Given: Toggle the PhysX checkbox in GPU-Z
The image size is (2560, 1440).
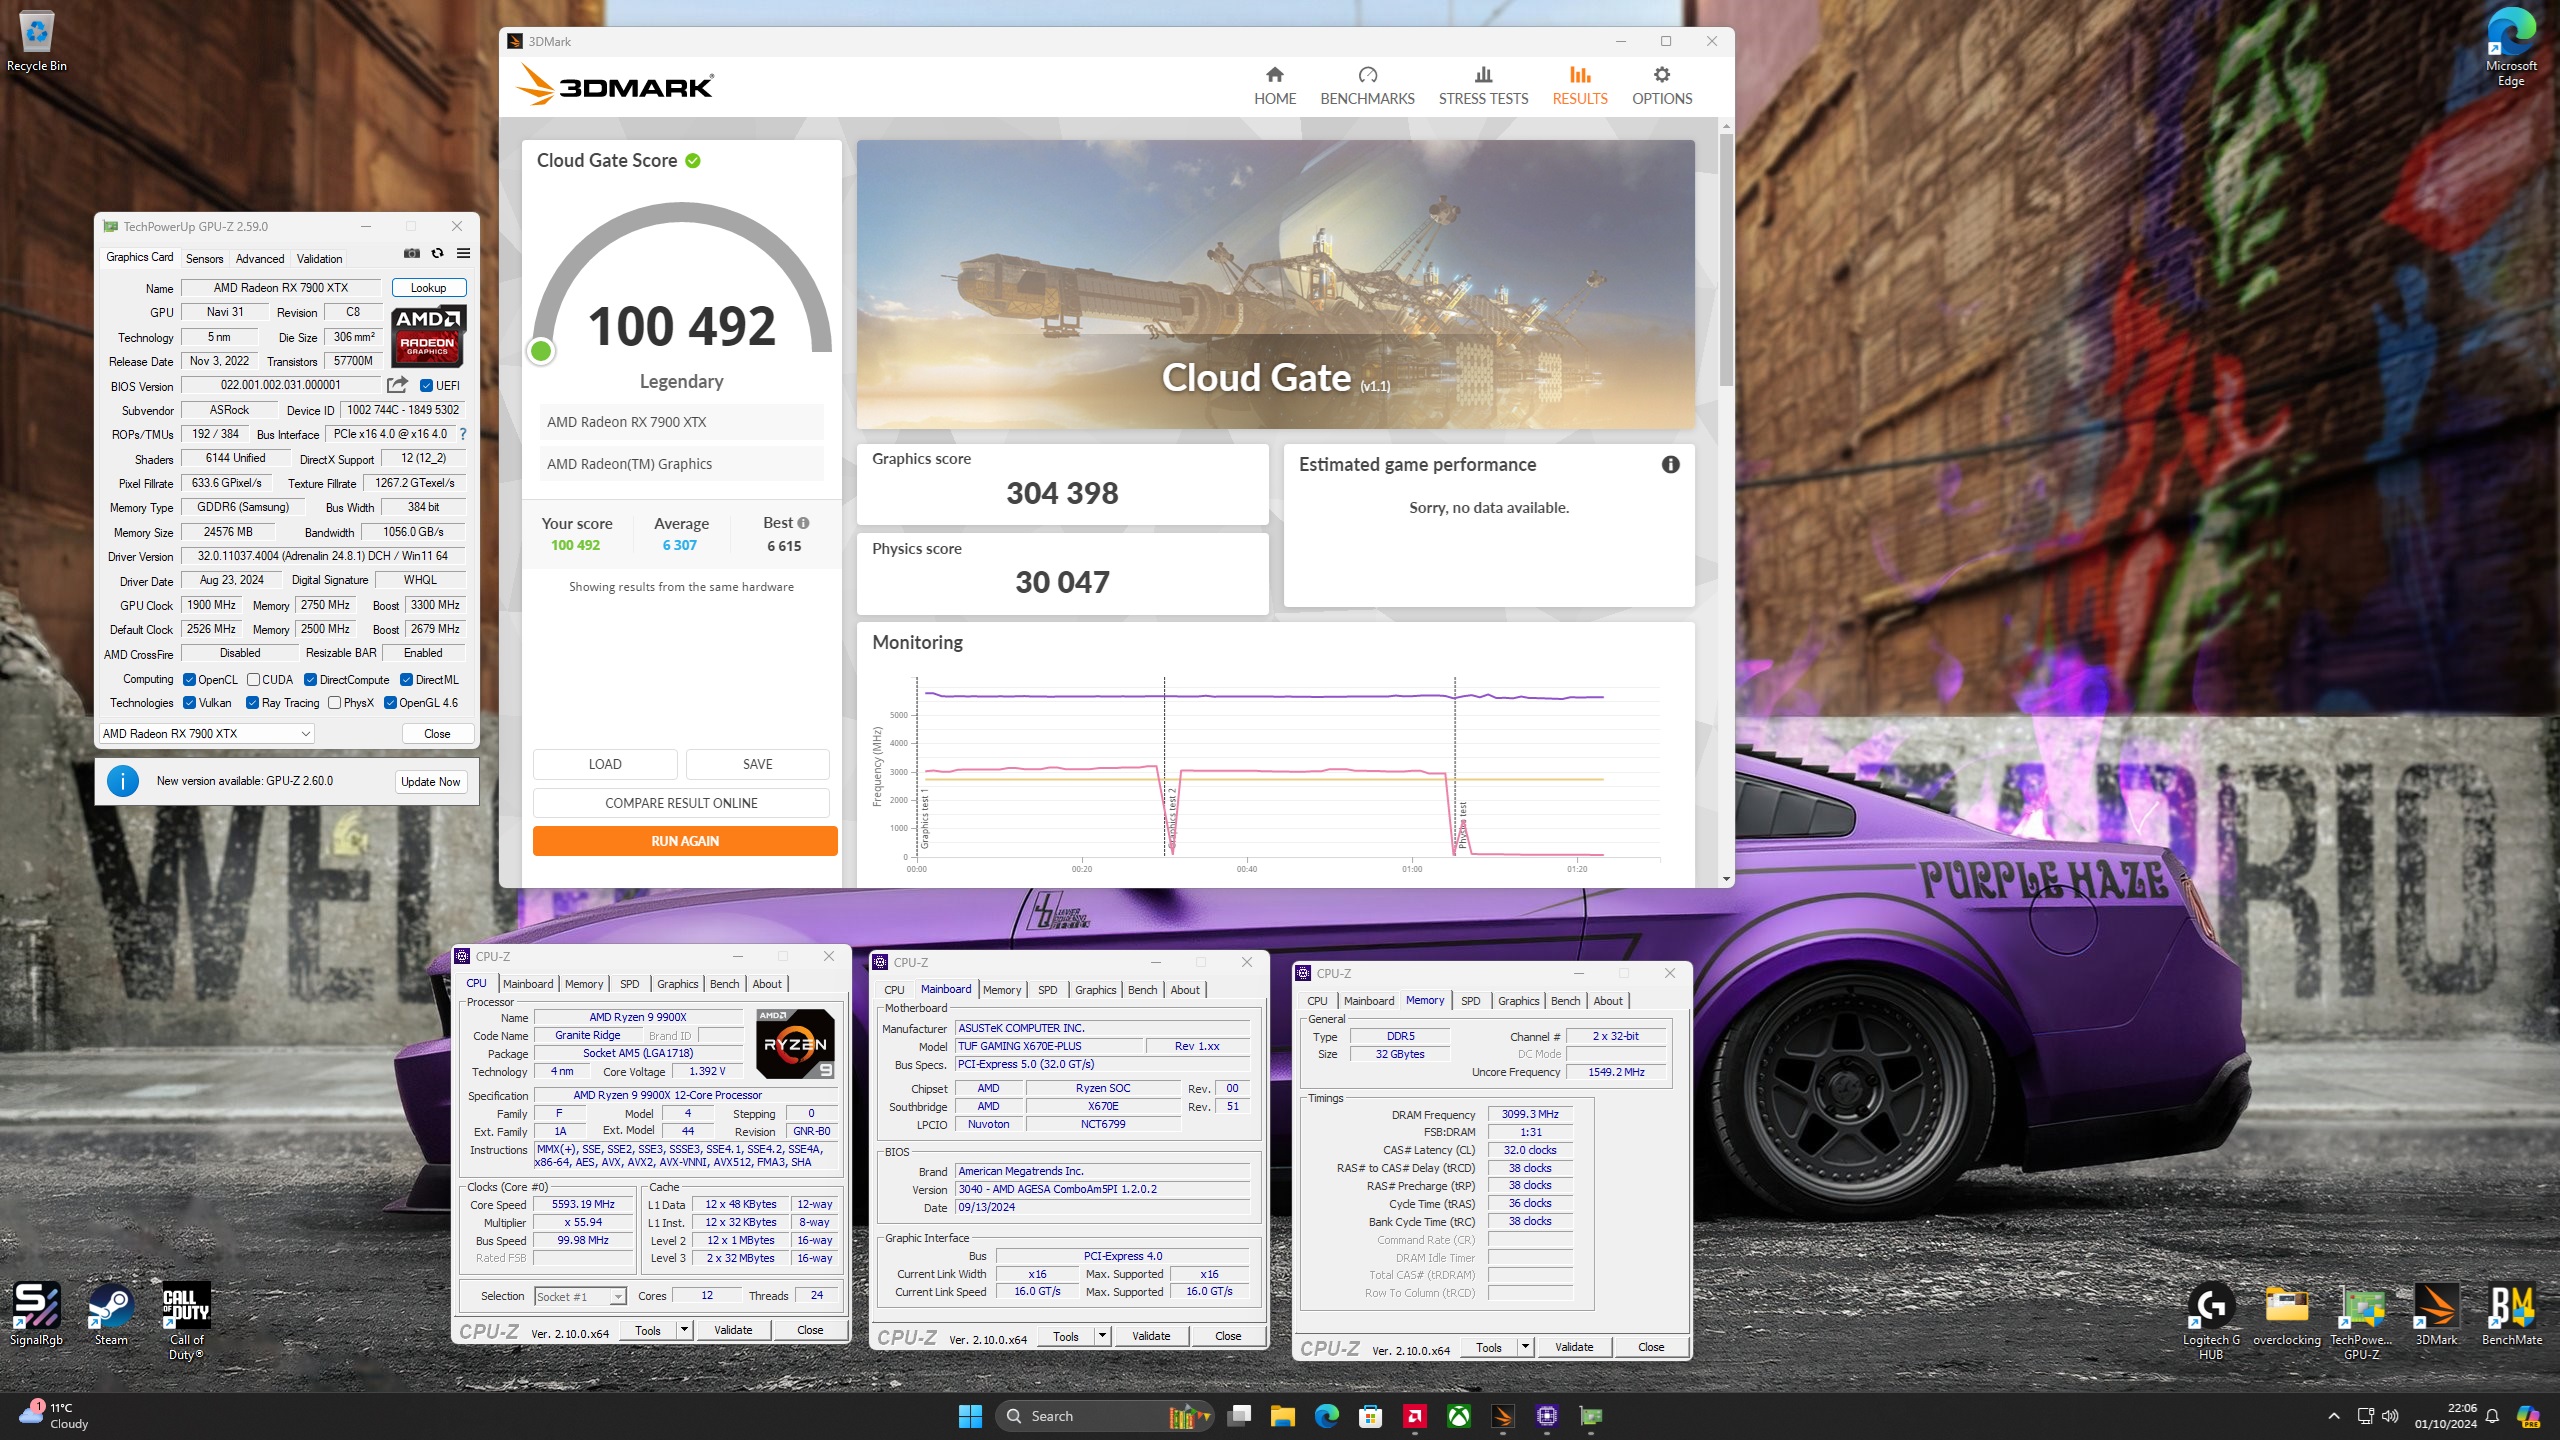Looking at the screenshot, I should click(x=334, y=703).
